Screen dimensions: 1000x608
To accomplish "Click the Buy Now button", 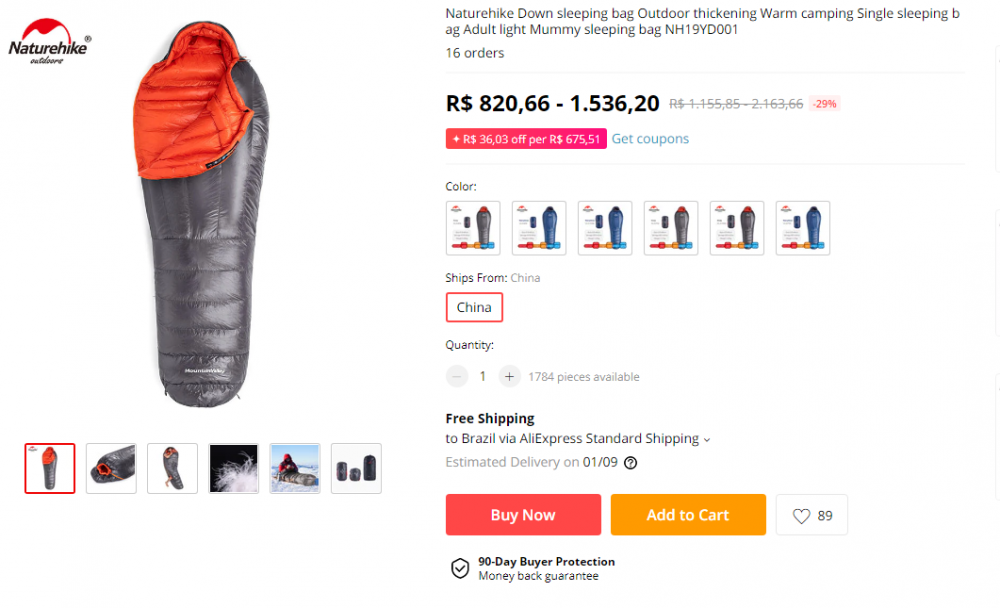I will (523, 515).
